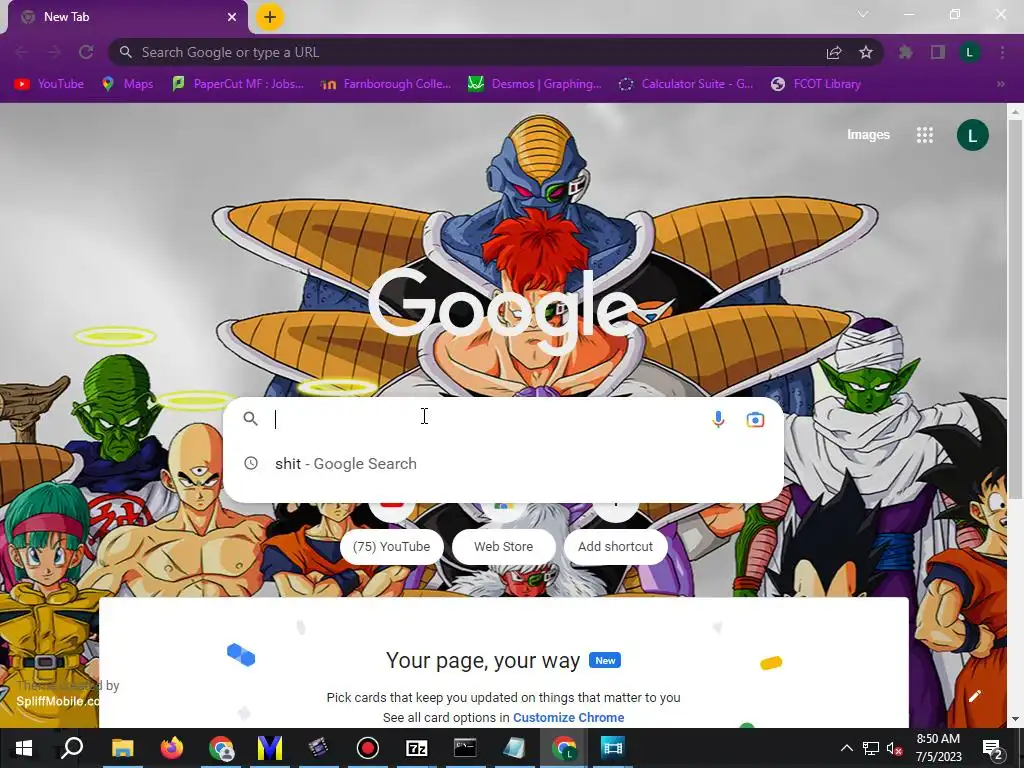The image size is (1024, 768).
Task: Open Google apps grid
Action: tap(924, 135)
